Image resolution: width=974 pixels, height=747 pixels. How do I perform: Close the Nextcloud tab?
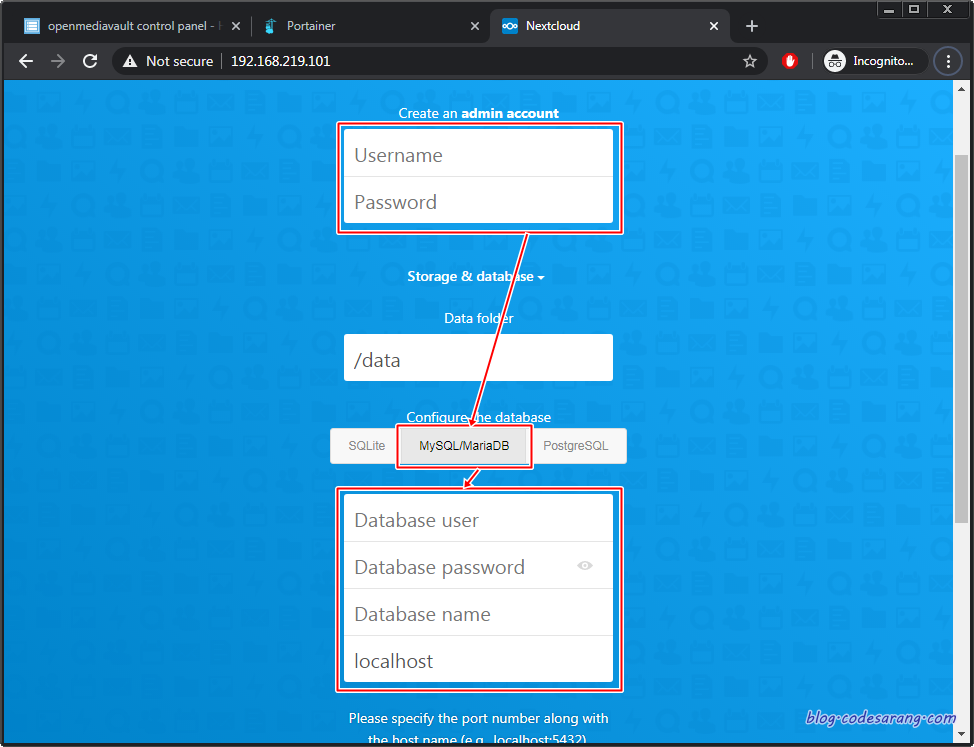pyautogui.click(x=714, y=26)
